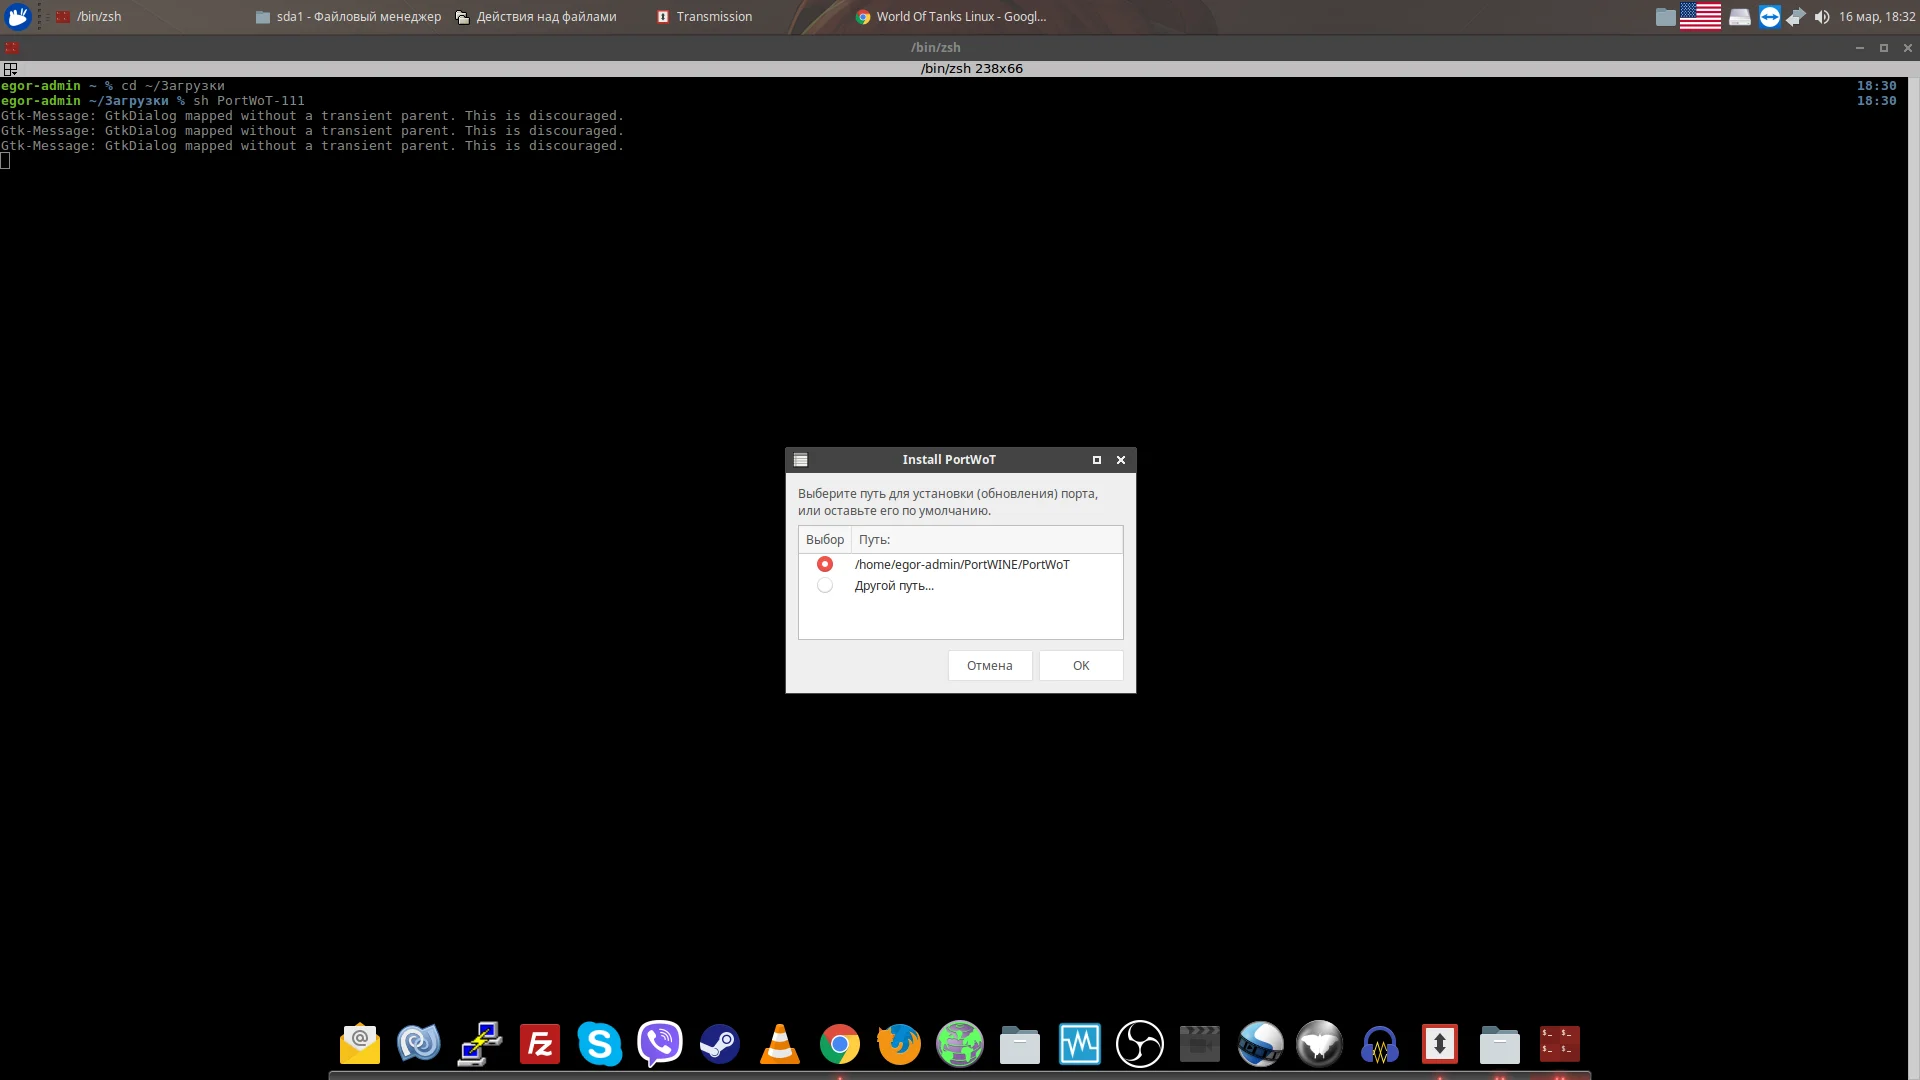Open the volume control in system tray
This screenshot has height=1080, width=1920.
click(x=1822, y=17)
